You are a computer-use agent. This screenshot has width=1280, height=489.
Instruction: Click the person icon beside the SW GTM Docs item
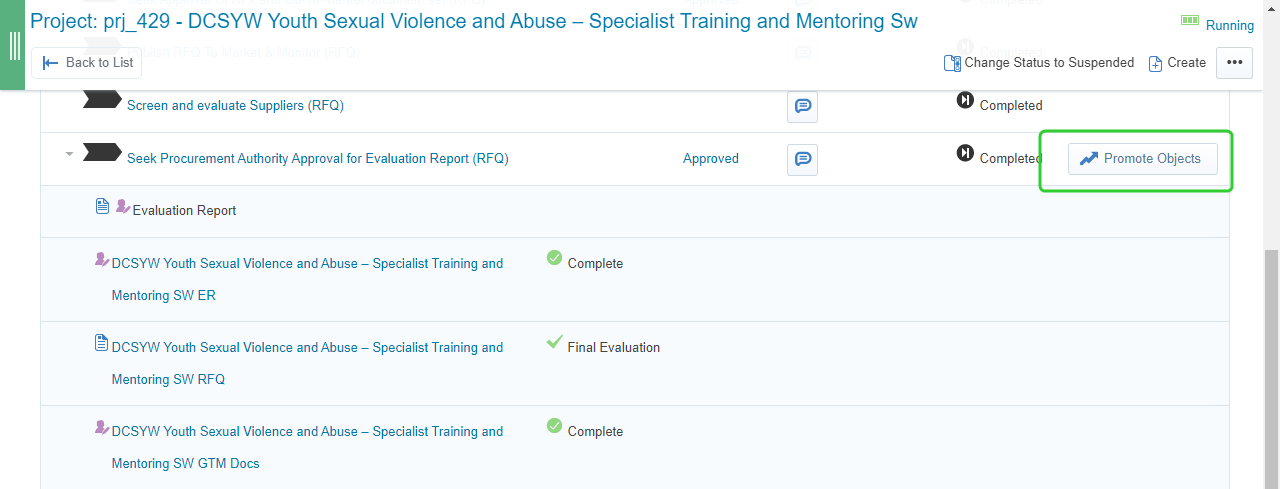tap(101, 427)
